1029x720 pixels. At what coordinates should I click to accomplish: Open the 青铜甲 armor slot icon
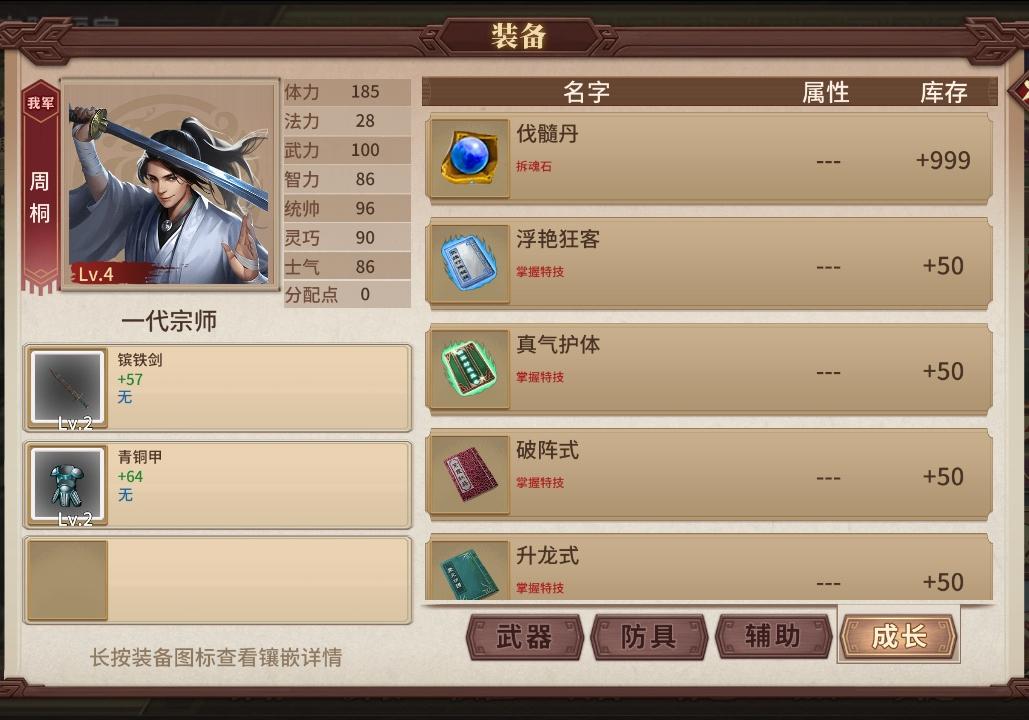(67, 485)
